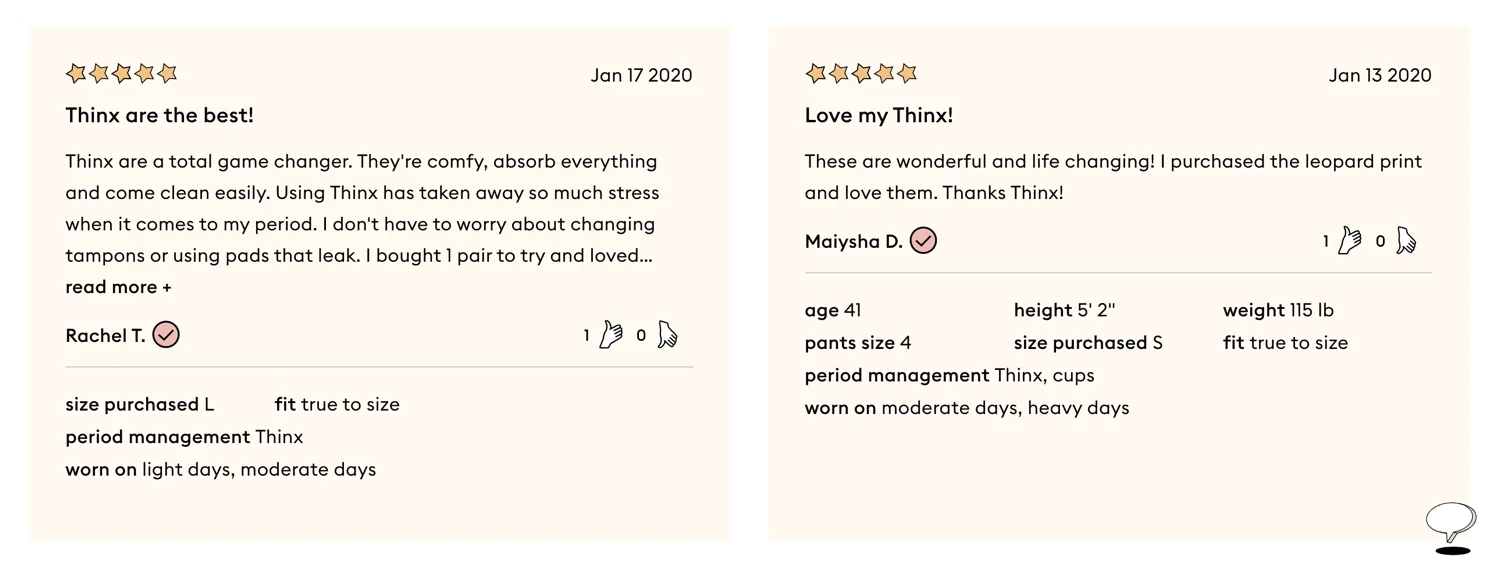Click thumbs up on Maiysha D.'s review
Image resolution: width=1500 pixels, height=570 pixels.
point(1350,241)
